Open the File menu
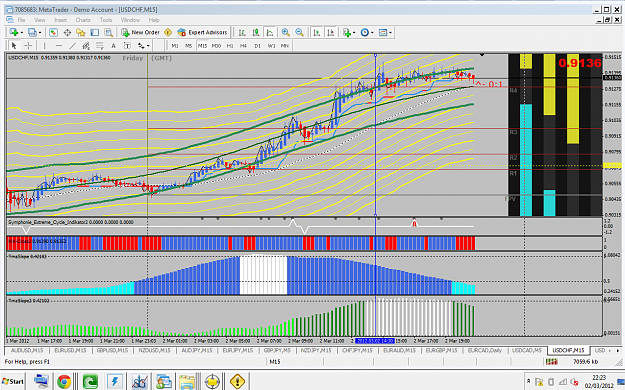Viewport: 625px width, 390px height. [x=21, y=20]
